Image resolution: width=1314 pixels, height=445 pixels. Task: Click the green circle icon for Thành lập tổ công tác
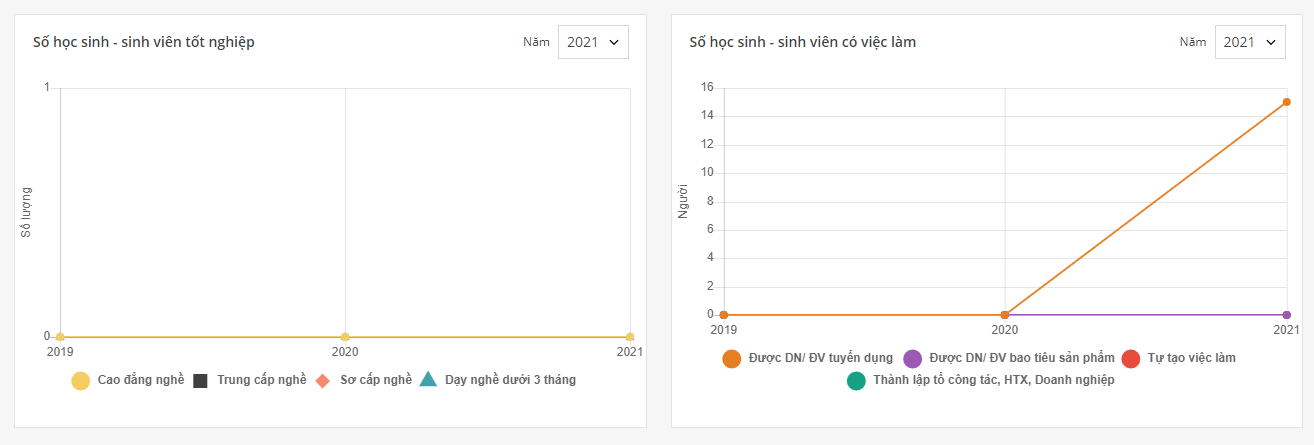pyautogui.click(x=856, y=380)
